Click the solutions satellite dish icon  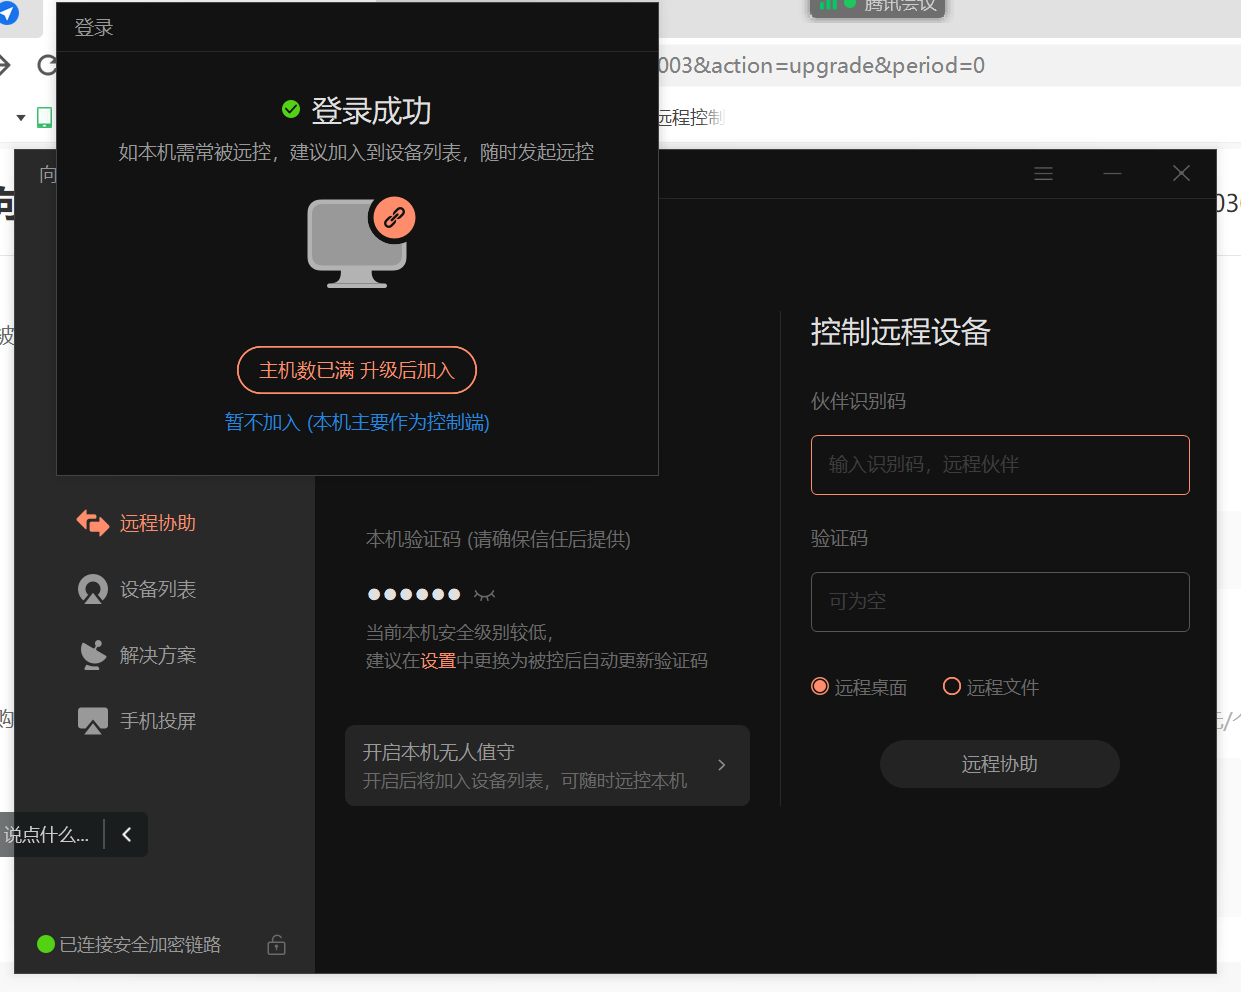coord(93,655)
